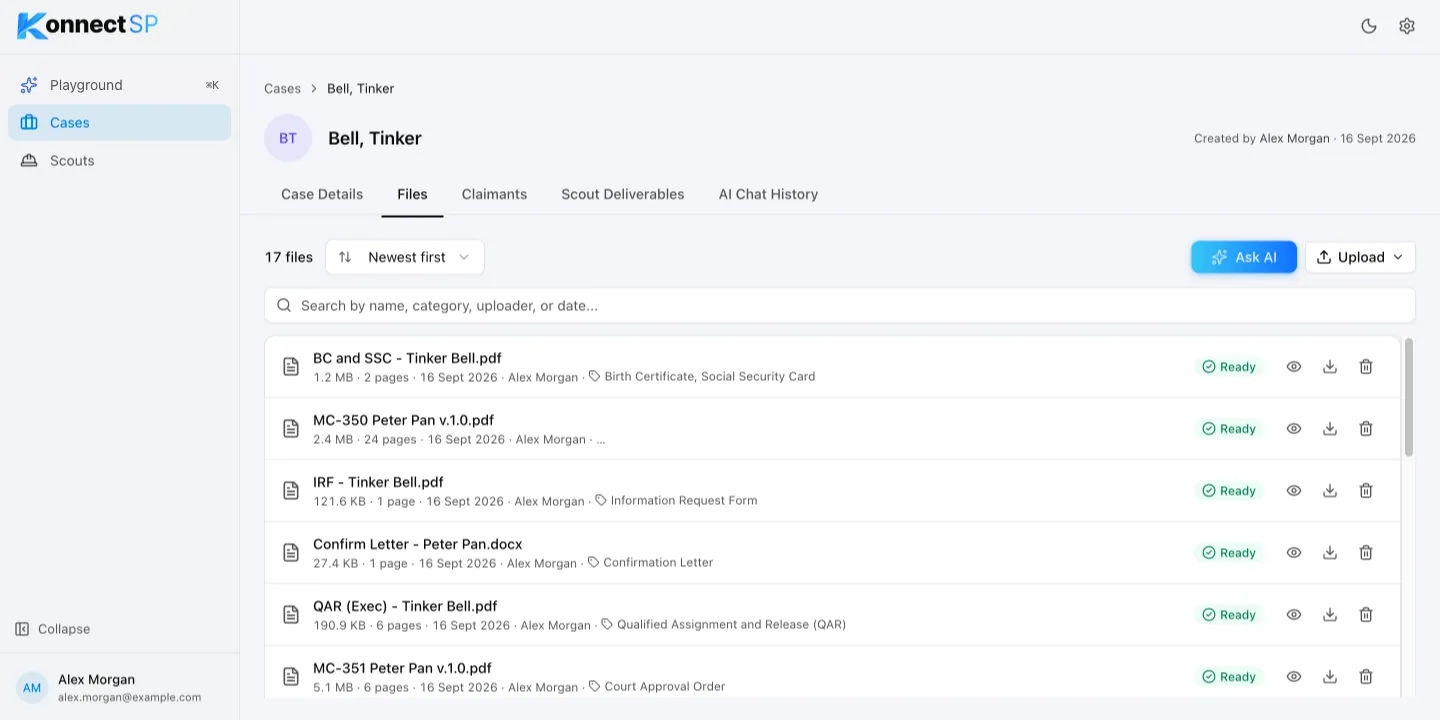1440x720 pixels.
Task: Click Birth Certificate, Social Security Card tag
Action: coord(702,377)
